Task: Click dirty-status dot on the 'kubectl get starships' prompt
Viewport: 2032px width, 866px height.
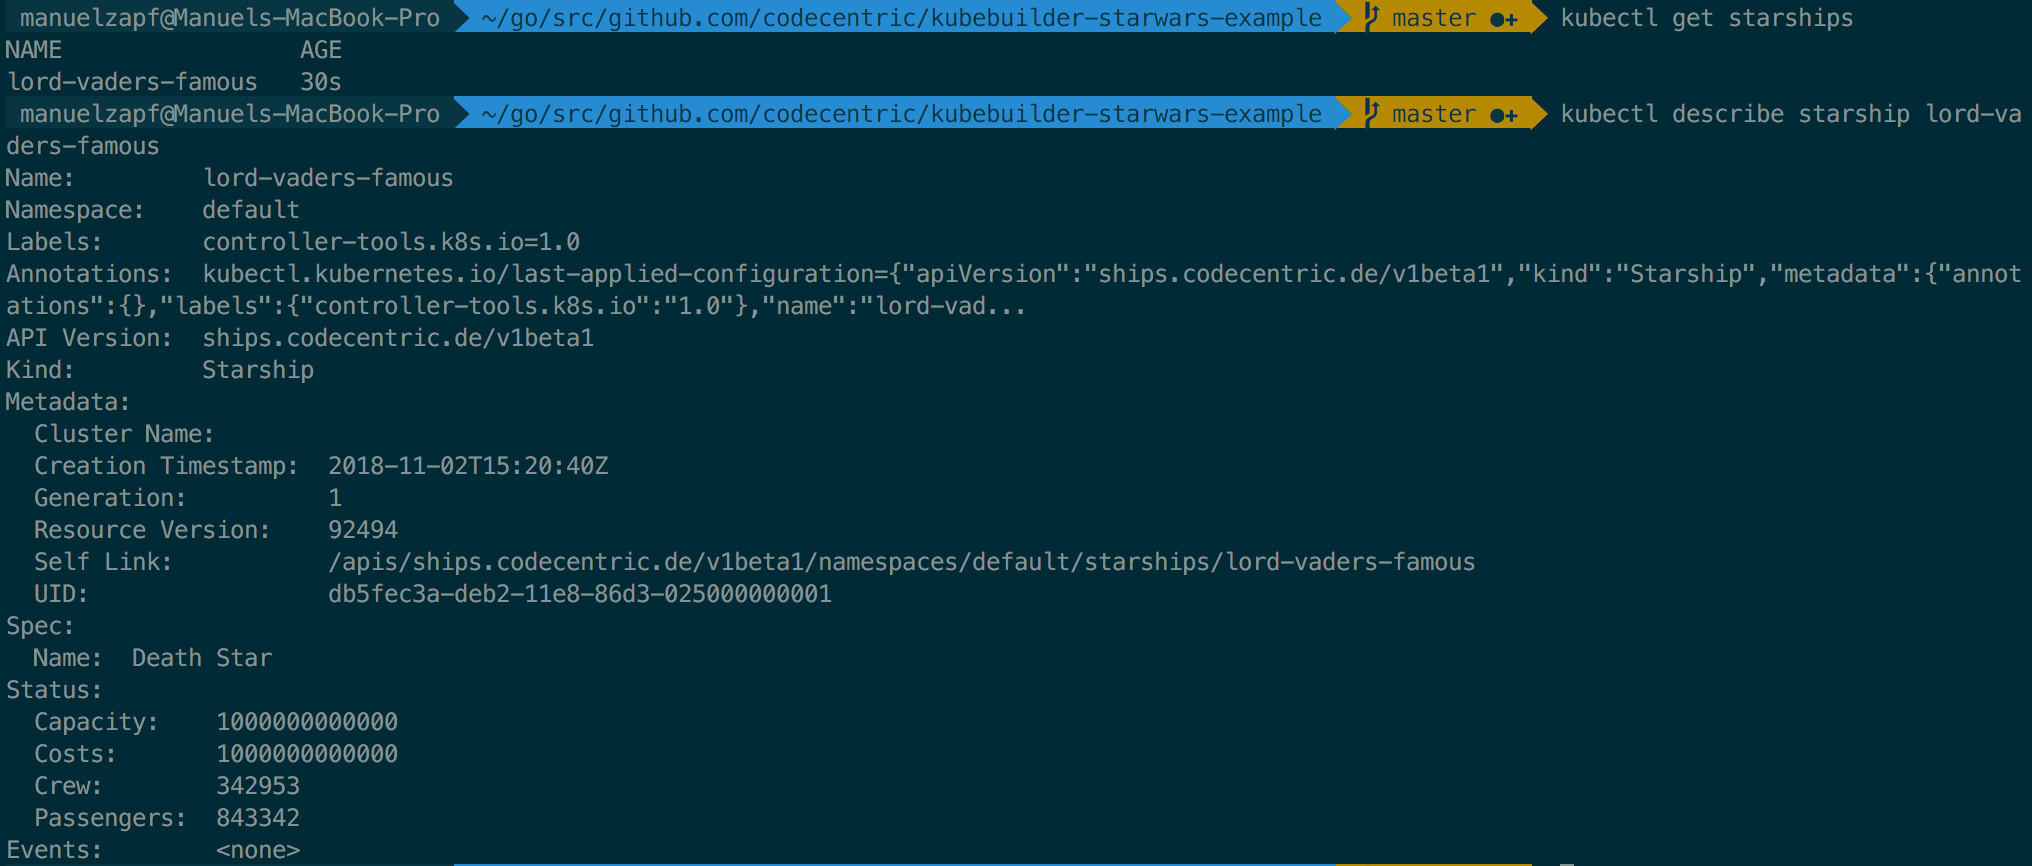Action: click(x=1497, y=19)
